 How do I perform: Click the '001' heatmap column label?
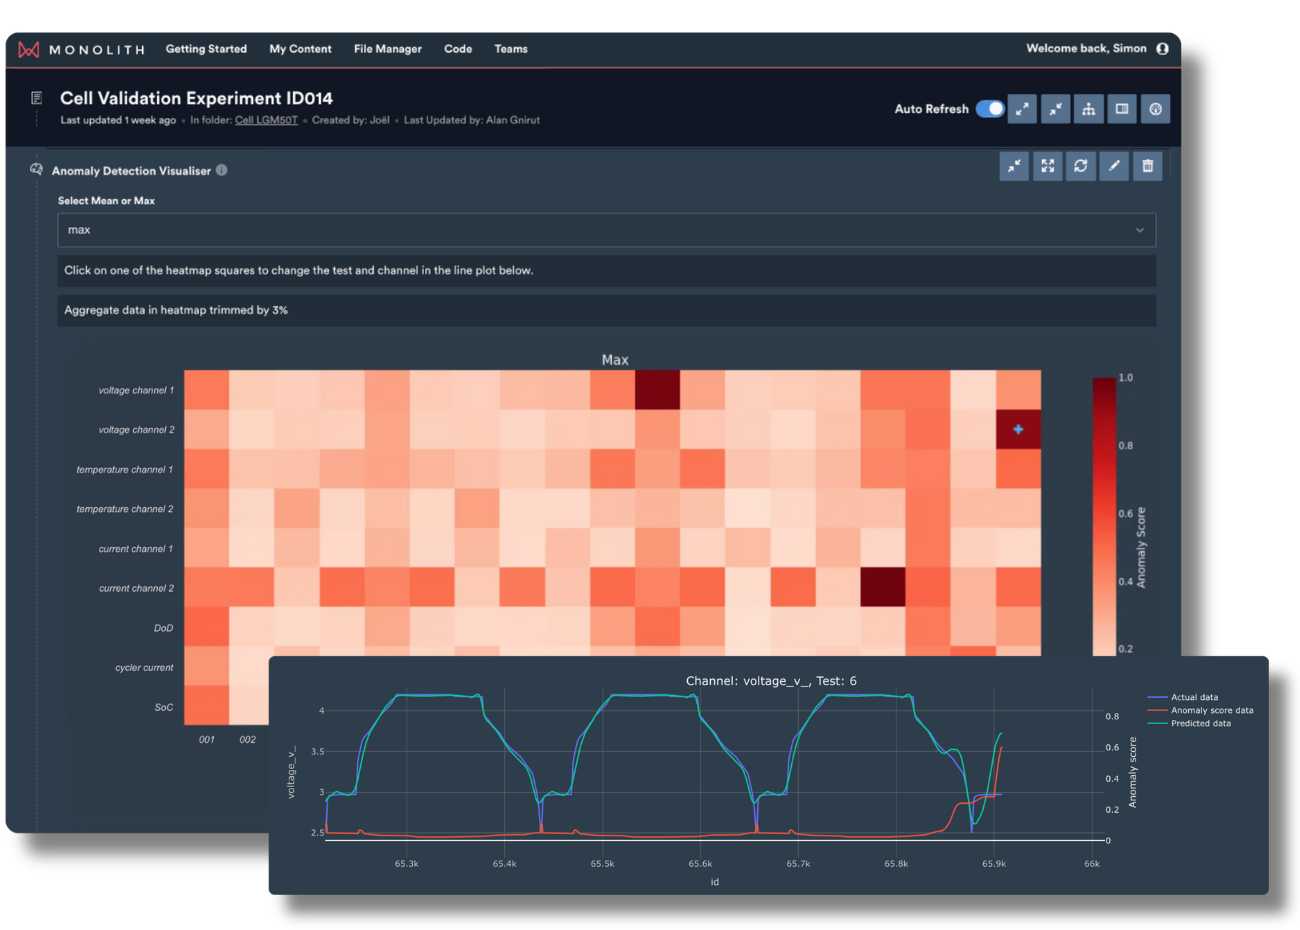(206, 740)
